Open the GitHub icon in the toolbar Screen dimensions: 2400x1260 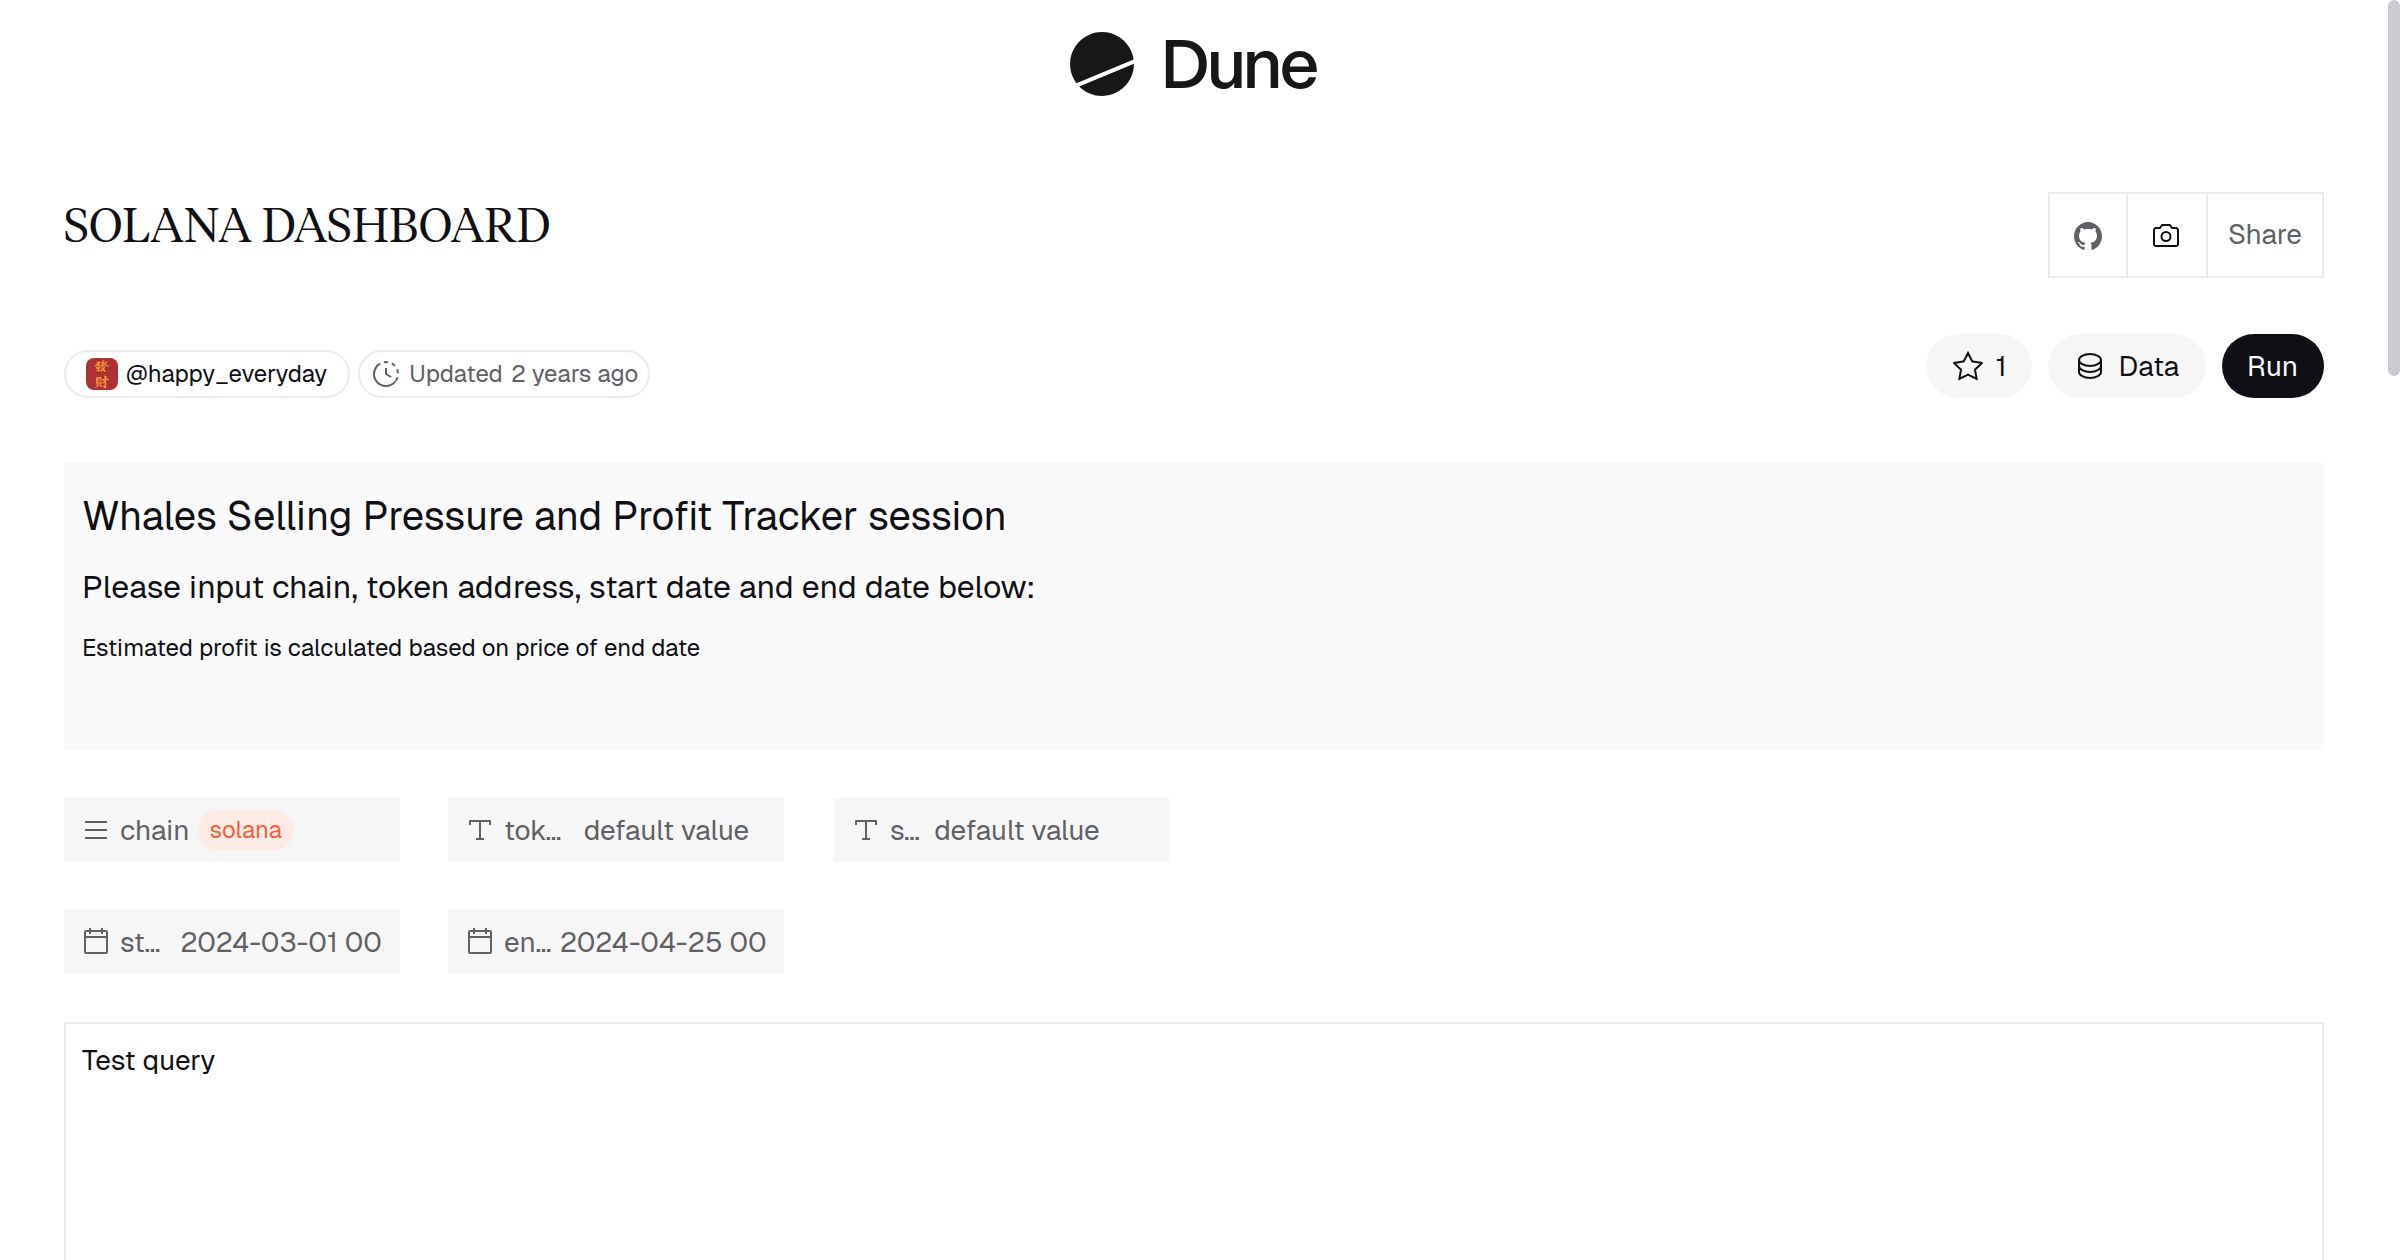[x=2088, y=234]
